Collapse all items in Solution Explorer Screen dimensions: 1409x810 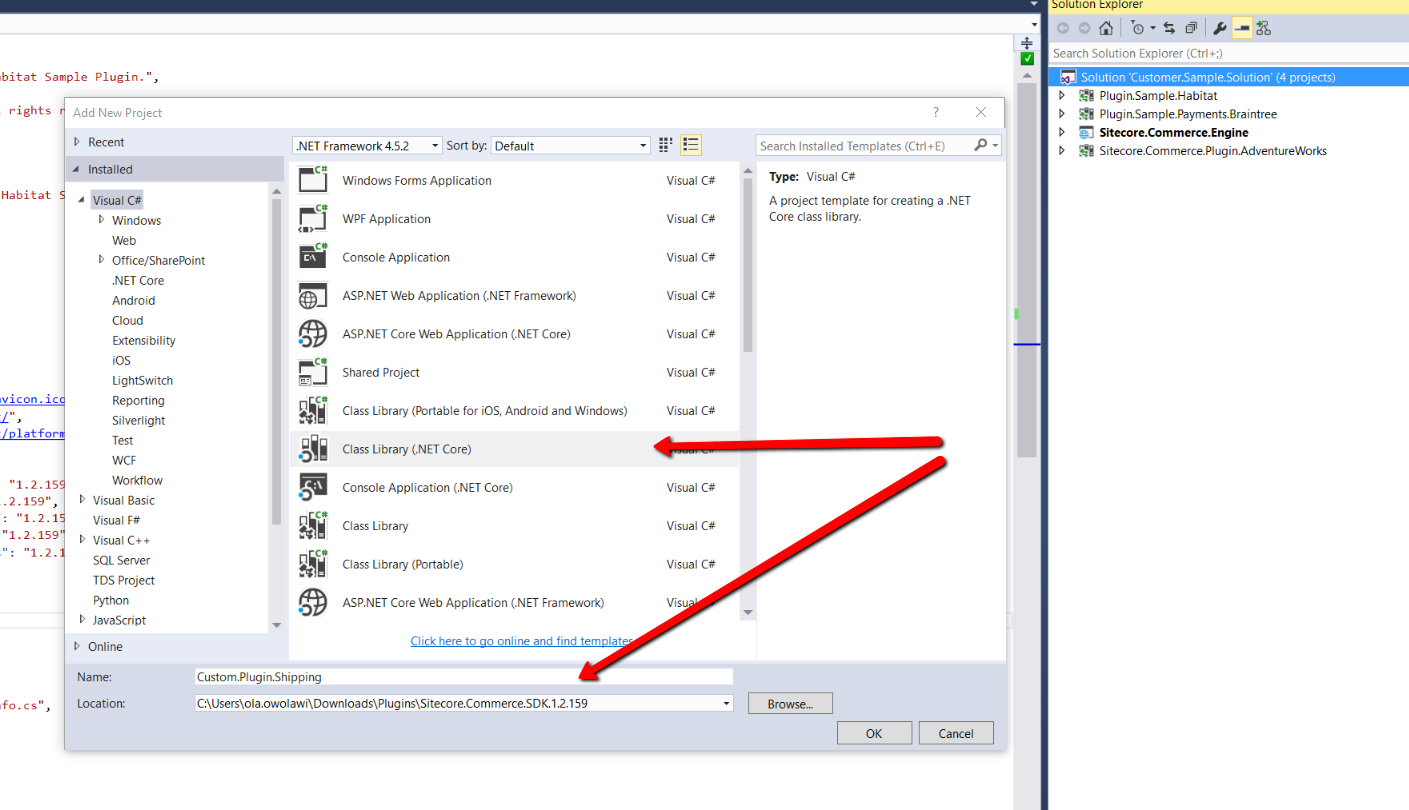1191,28
